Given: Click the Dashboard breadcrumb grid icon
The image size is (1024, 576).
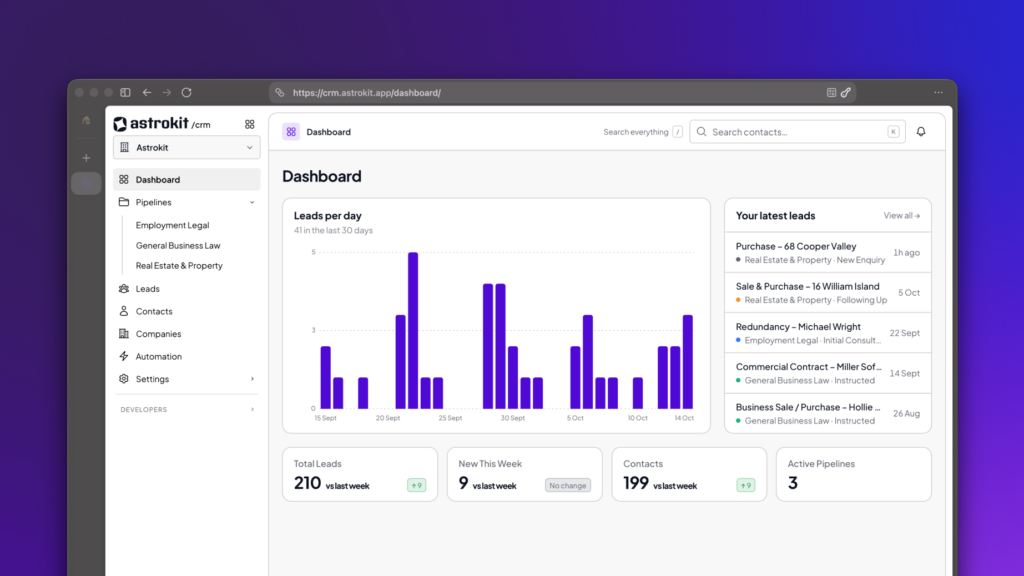Looking at the screenshot, I should point(291,132).
